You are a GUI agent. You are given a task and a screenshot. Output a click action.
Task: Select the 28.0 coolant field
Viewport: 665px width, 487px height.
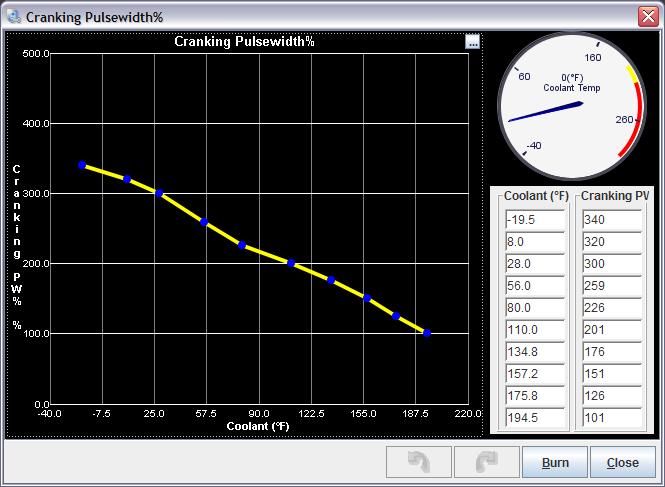[x=536, y=264]
